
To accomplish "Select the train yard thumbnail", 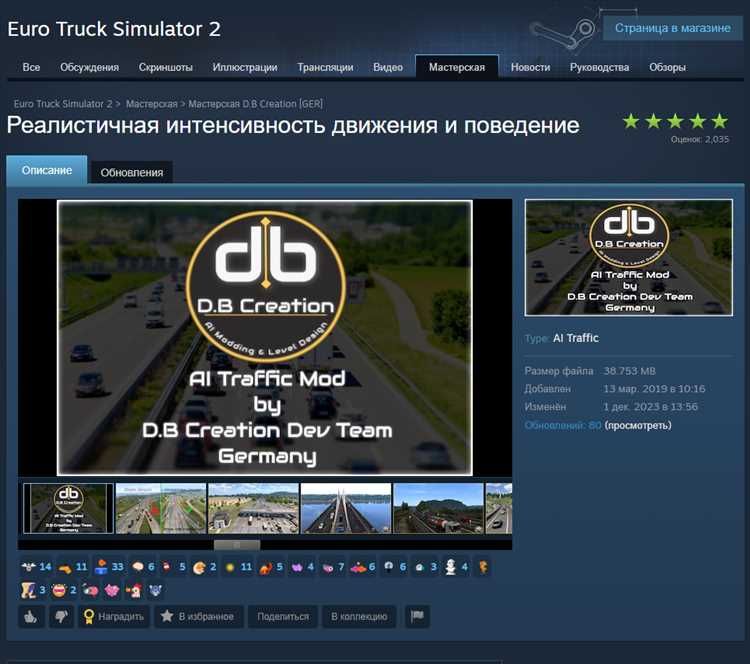I will click(x=438, y=508).
